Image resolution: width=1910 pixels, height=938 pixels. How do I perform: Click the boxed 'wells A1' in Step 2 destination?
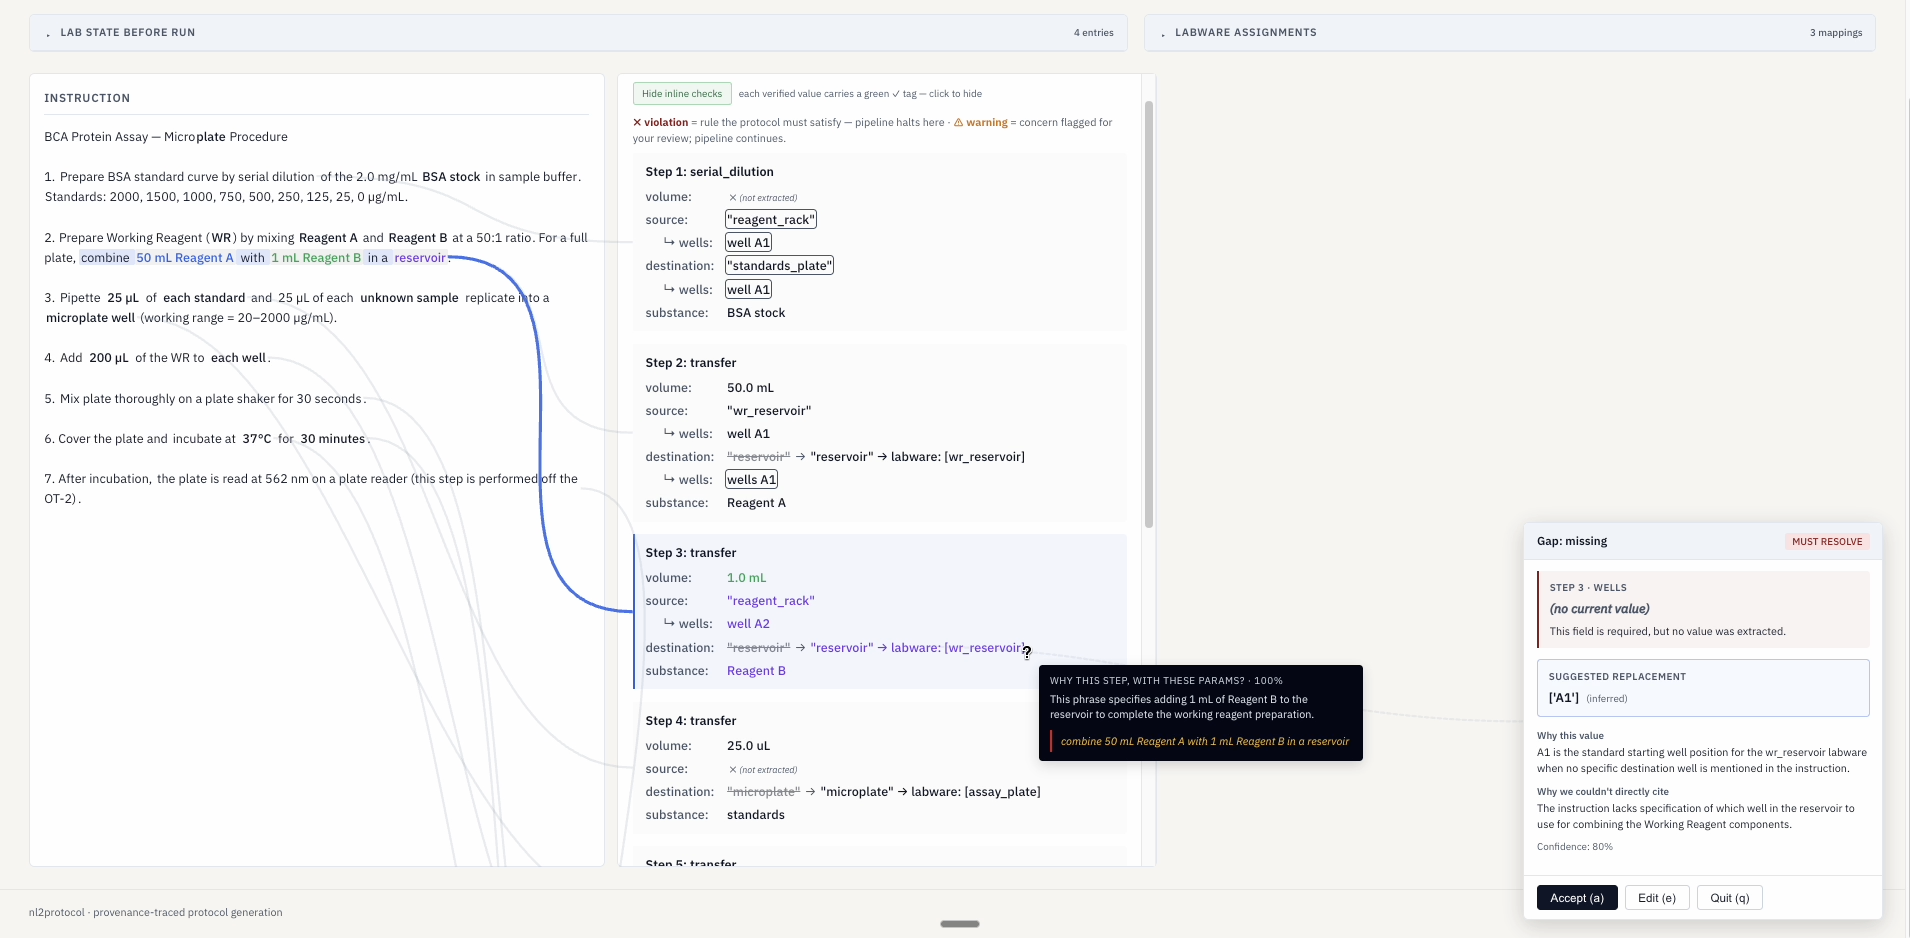coord(752,479)
